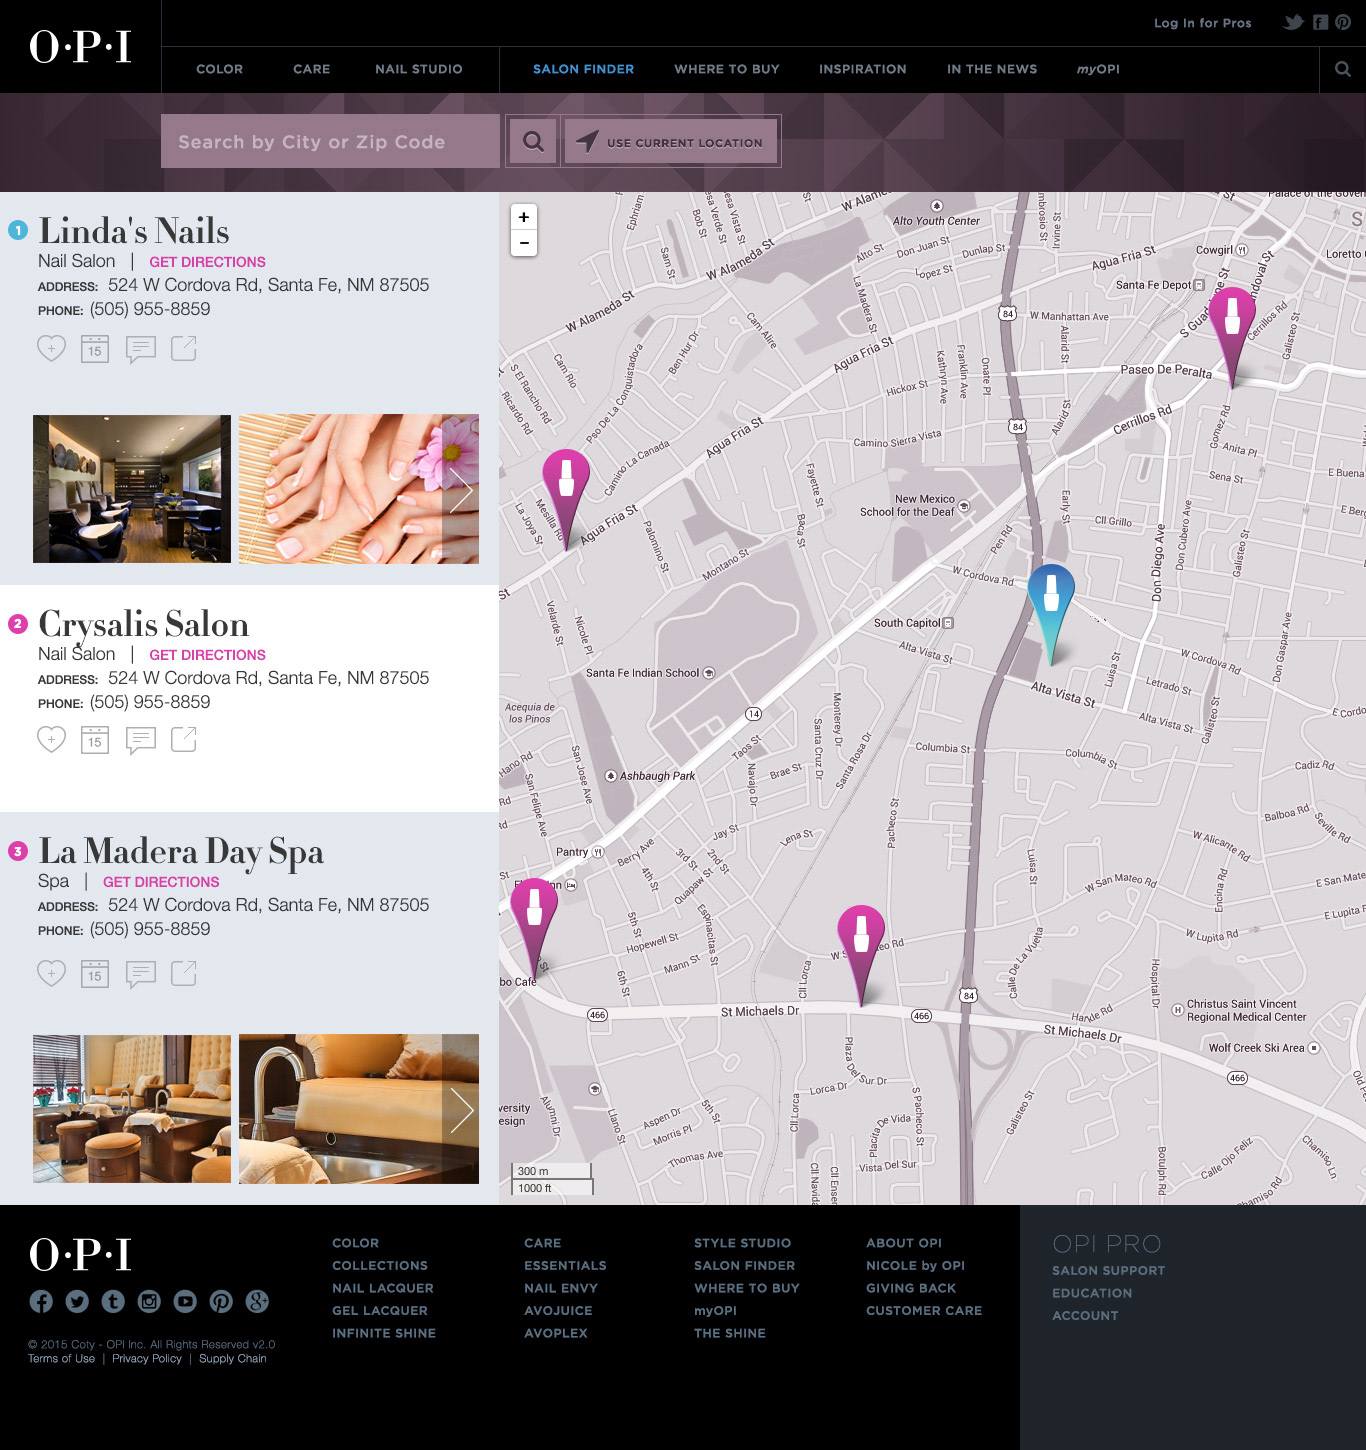Open comment icon for Crysalis Salon

pyautogui.click(x=140, y=740)
